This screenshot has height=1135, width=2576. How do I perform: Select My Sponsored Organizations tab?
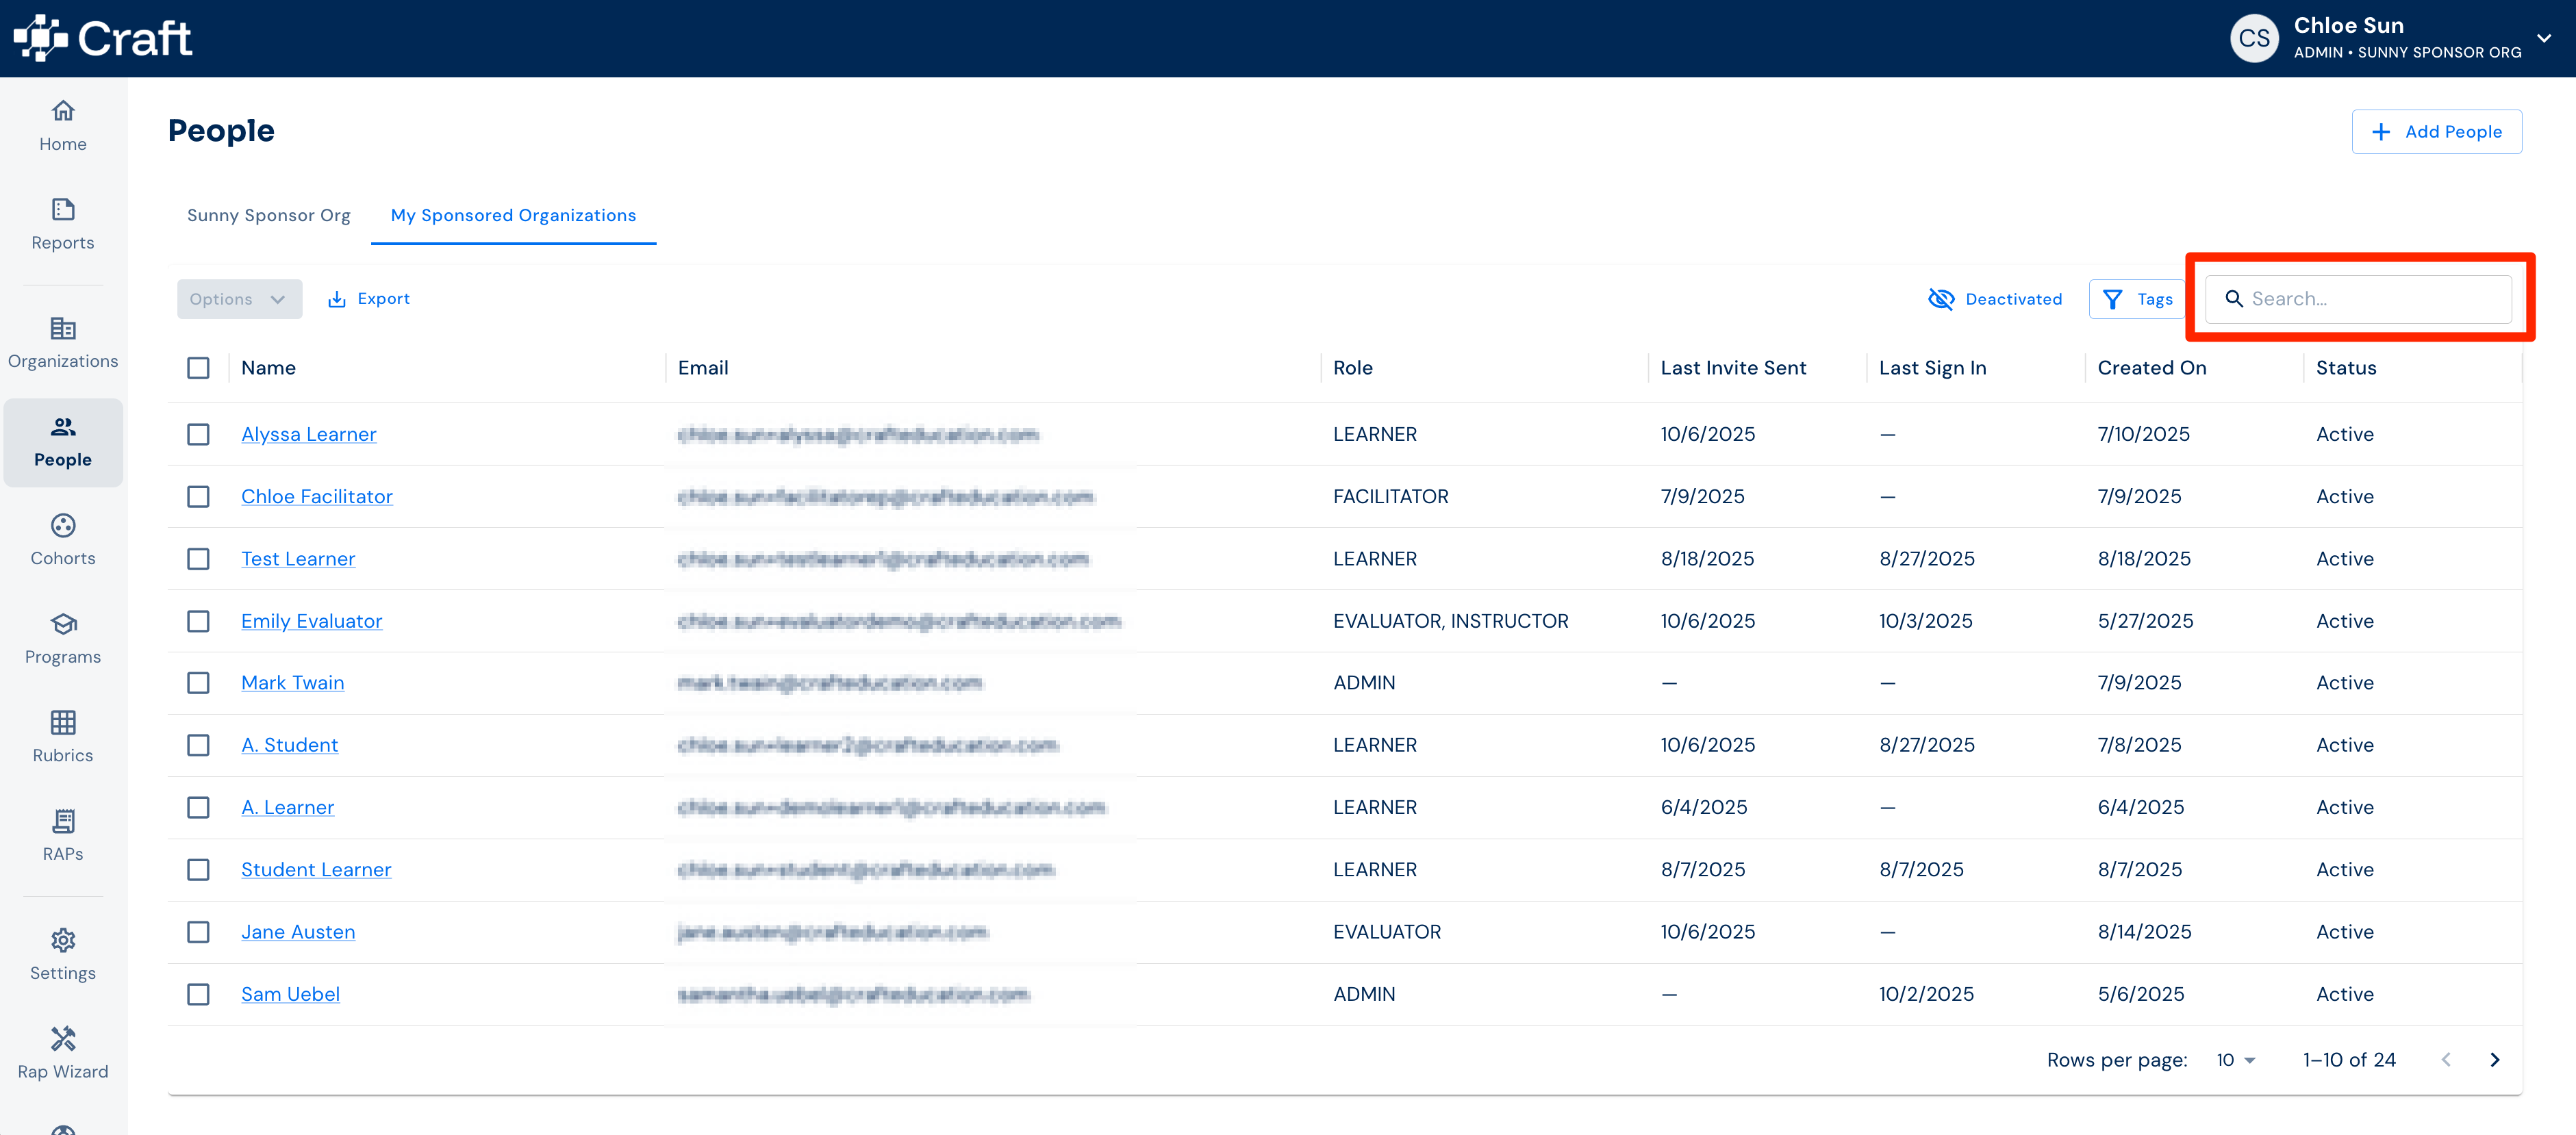(x=513, y=215)
